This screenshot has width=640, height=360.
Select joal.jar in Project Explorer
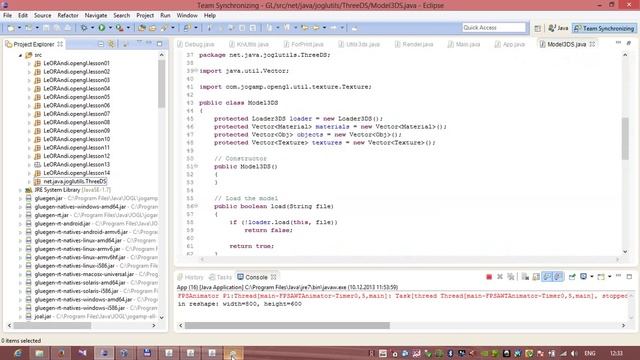43,316
